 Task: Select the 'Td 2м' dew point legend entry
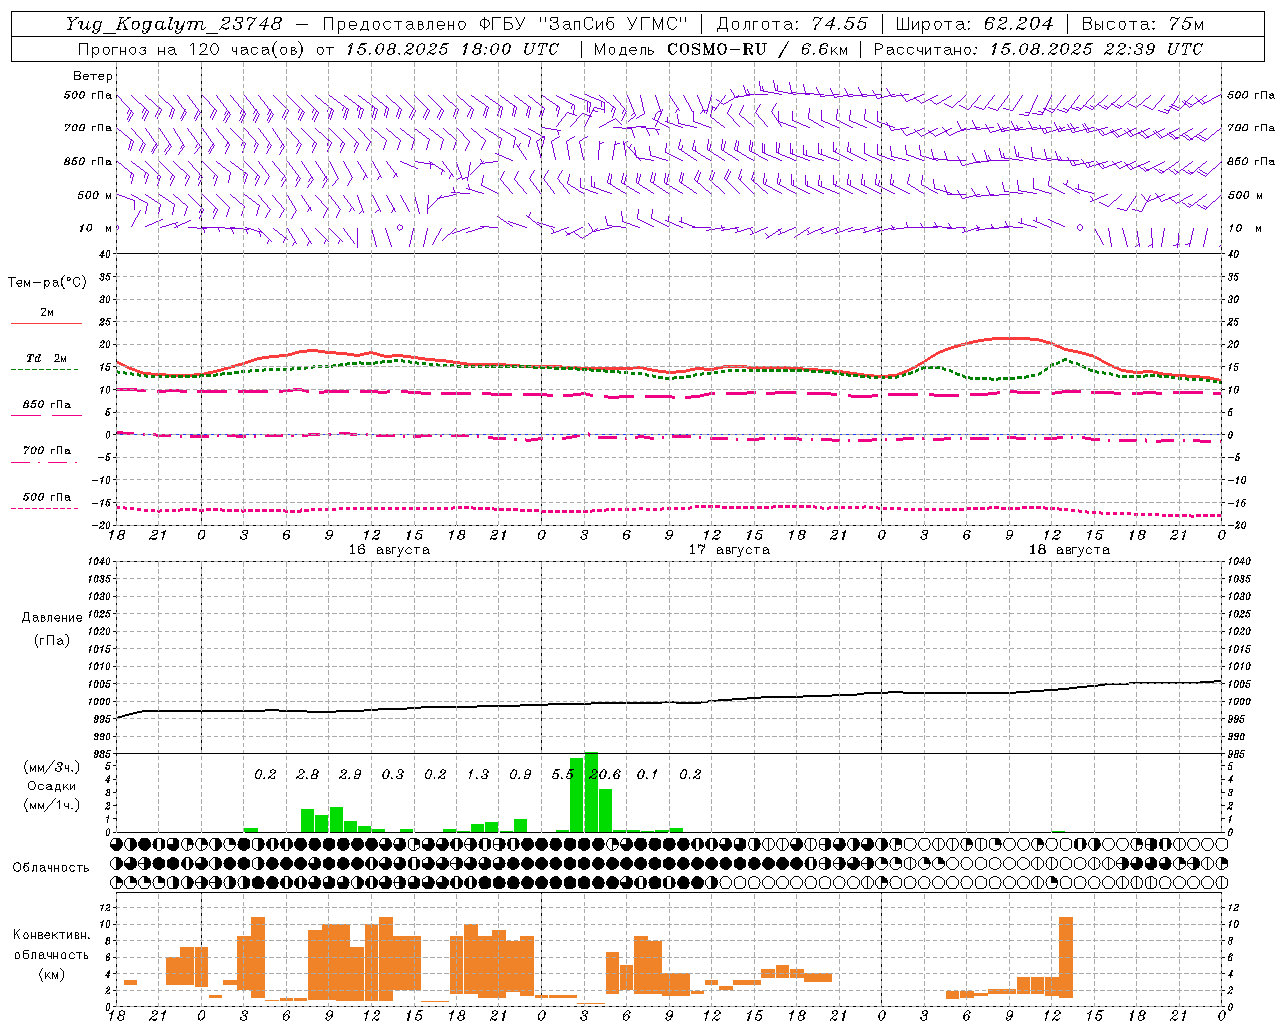click(46, 362)
